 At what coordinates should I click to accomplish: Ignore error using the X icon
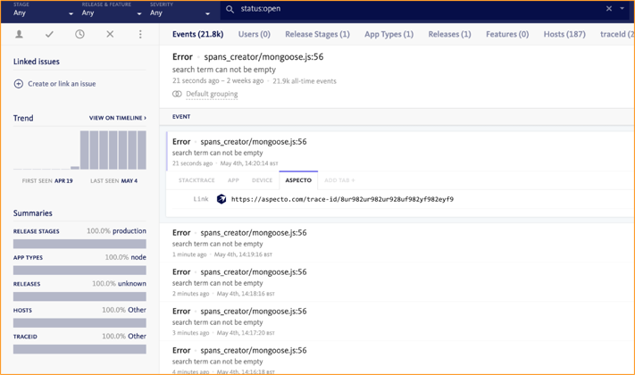pos(110,34)
